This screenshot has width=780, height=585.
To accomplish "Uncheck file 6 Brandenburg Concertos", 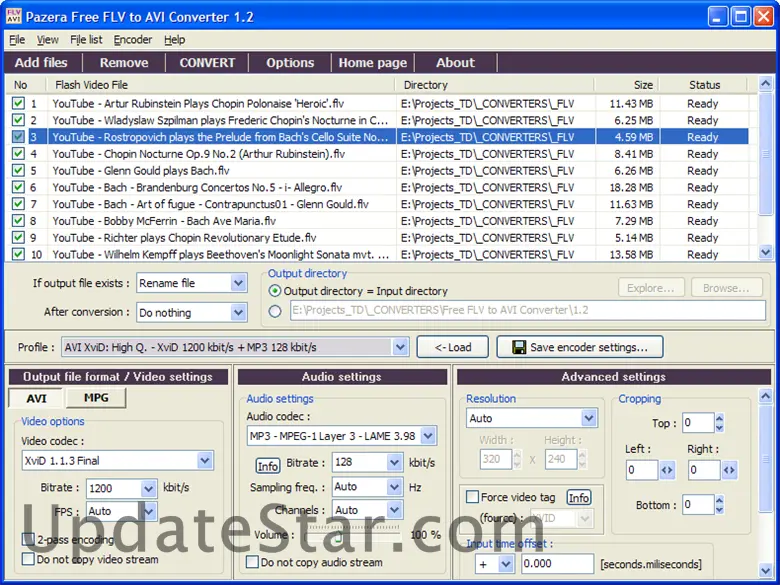I will point(18,188).
